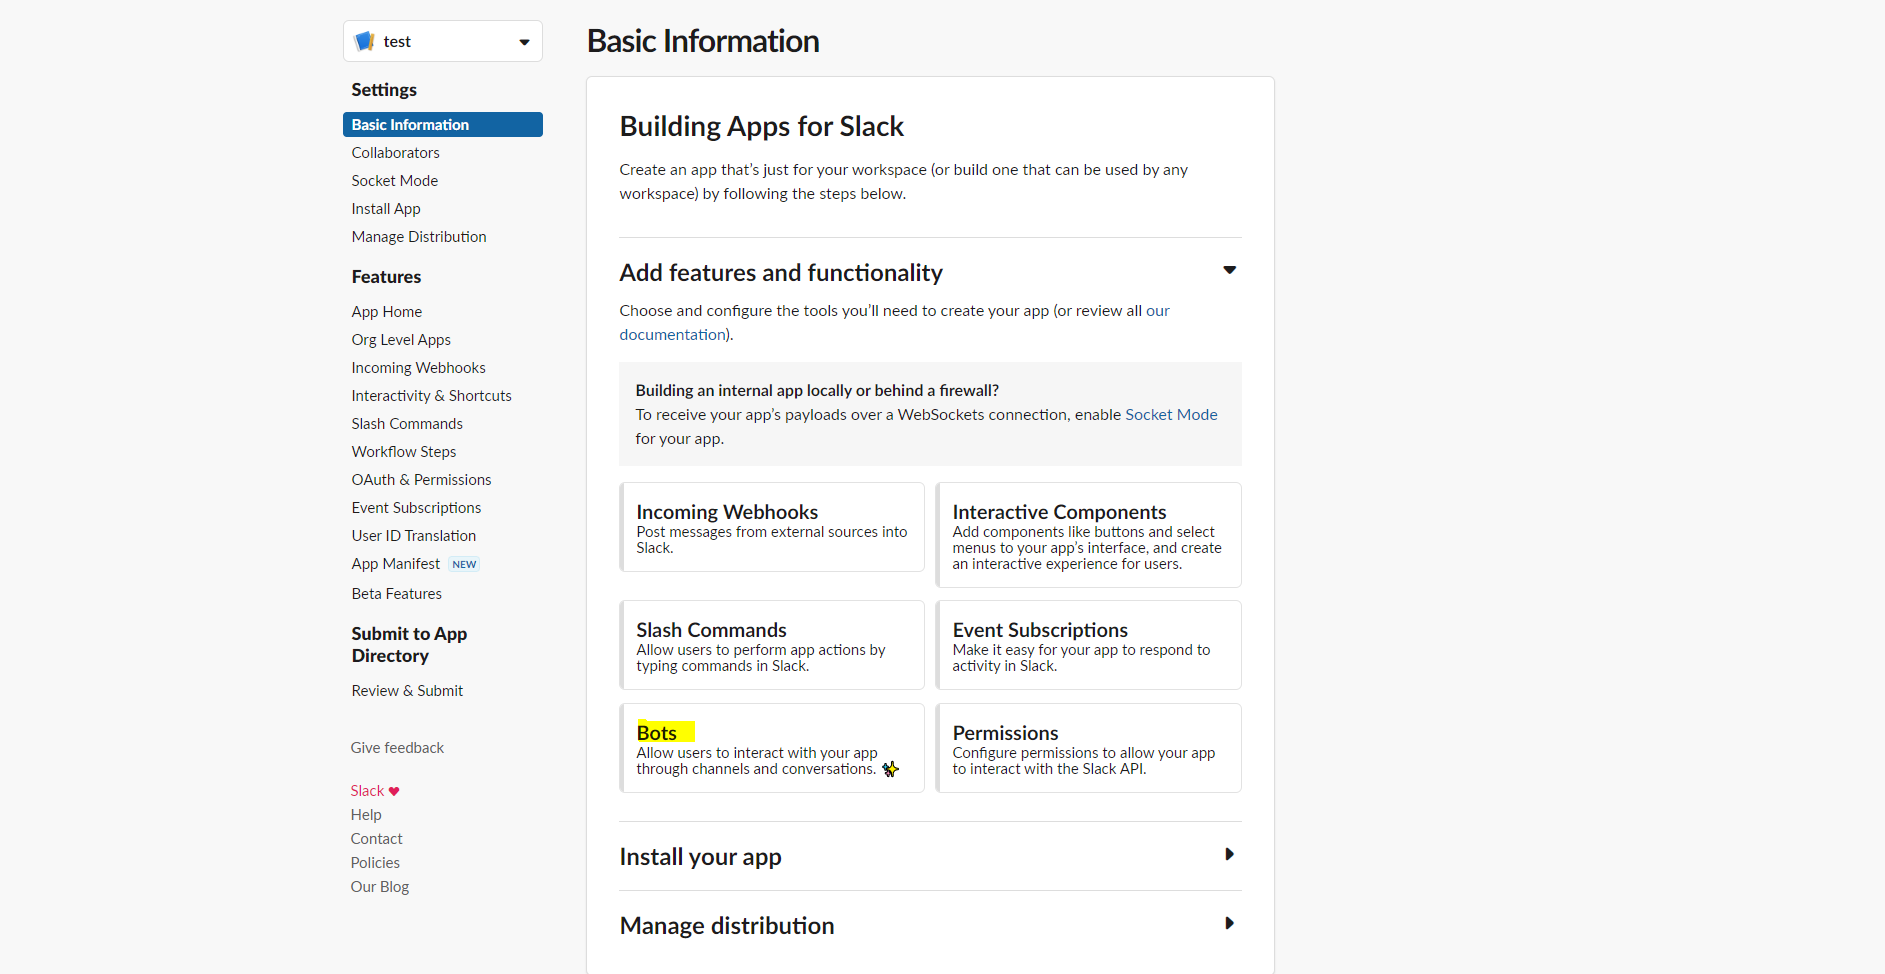Select Basic Information in Settings sidebar
This screenshot has width=1885, height=974.
point(443,124)
